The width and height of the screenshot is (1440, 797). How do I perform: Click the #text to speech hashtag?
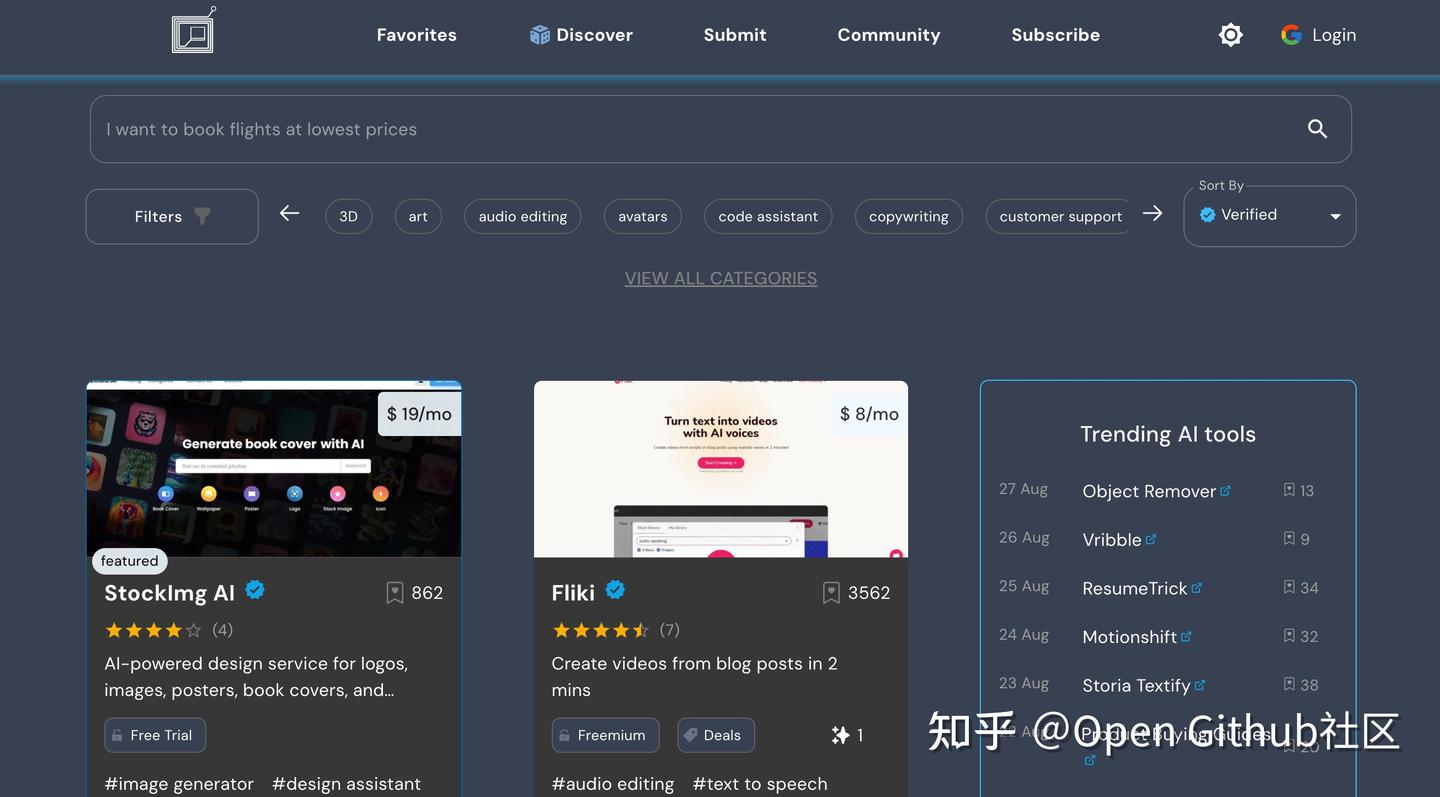coord(760,784)
